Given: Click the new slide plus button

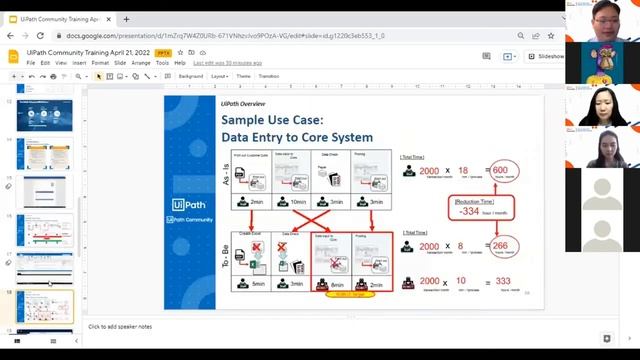Looking at the screenshot, I should pyautogui.click(x=14, y=76).
